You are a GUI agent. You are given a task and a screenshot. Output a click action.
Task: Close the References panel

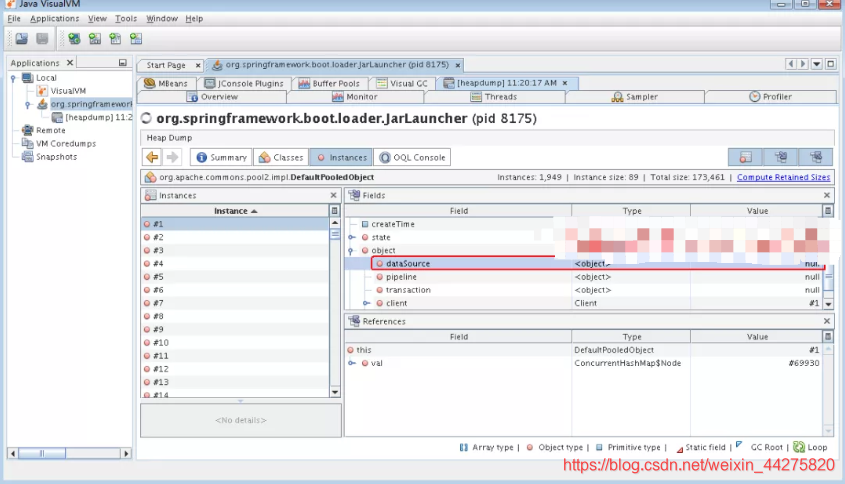click(x=827, y=321)
